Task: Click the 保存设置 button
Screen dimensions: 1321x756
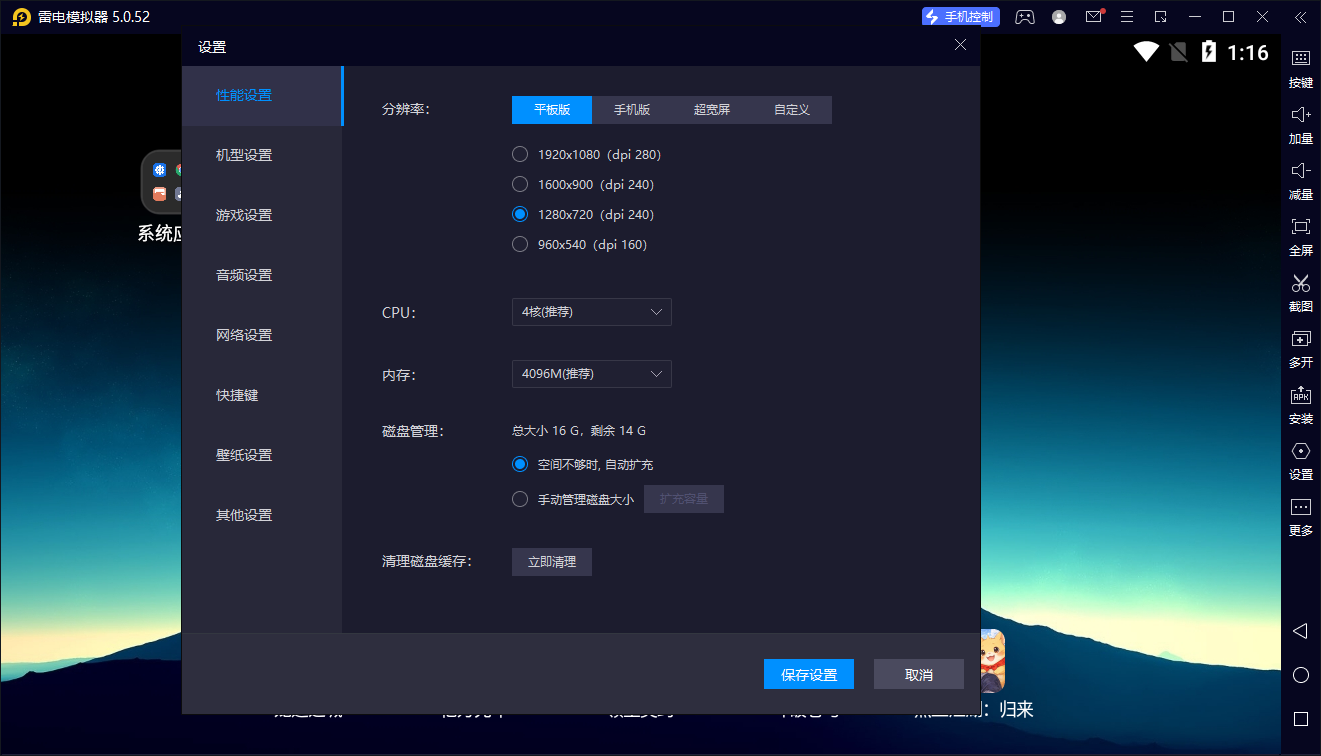Action: pos(809,675)
